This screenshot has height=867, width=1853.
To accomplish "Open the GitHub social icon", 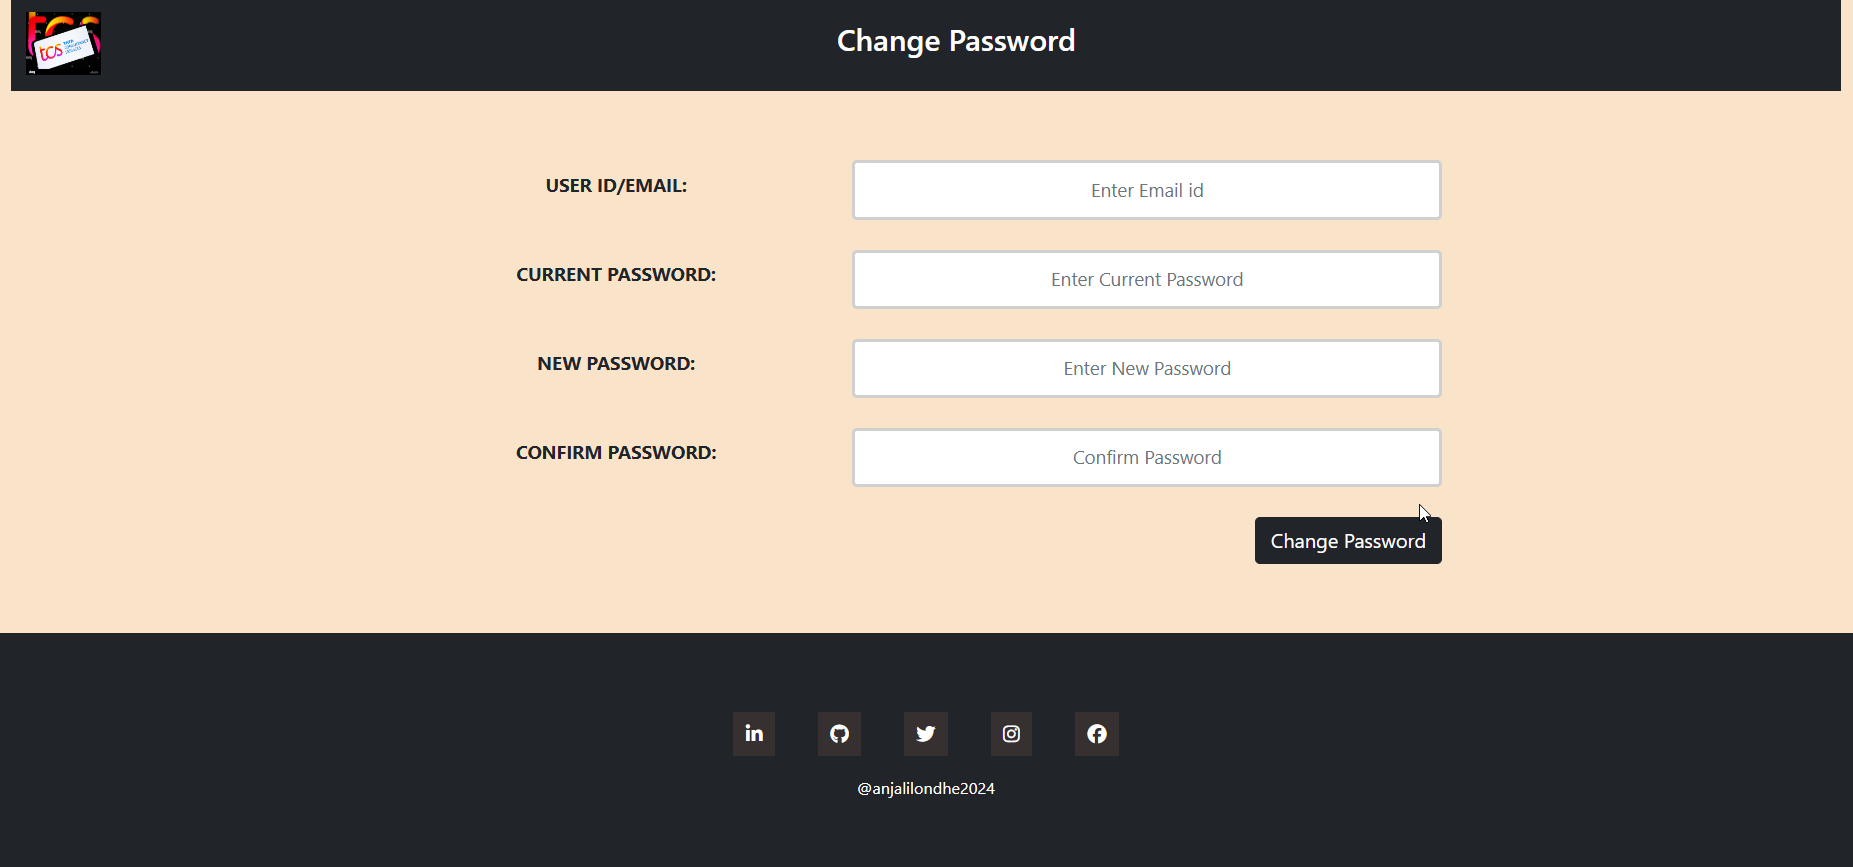I will 840,734.
